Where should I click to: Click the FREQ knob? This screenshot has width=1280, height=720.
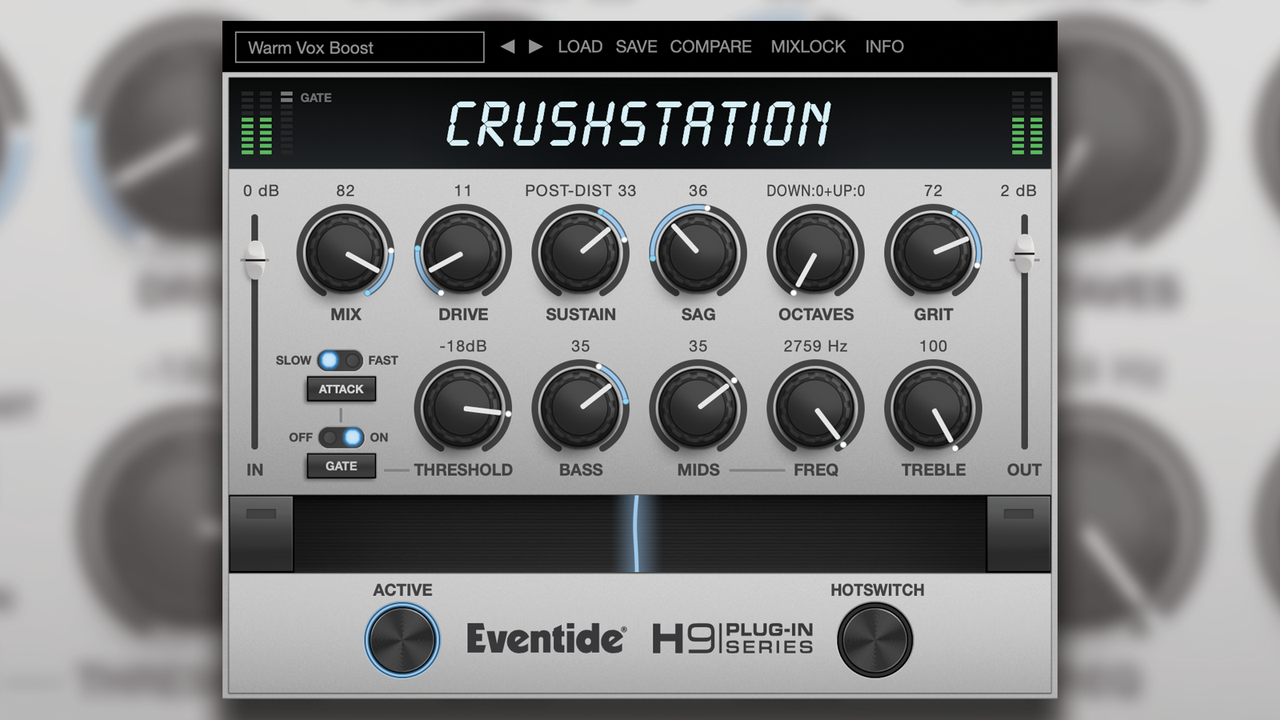tap(815, 407)
